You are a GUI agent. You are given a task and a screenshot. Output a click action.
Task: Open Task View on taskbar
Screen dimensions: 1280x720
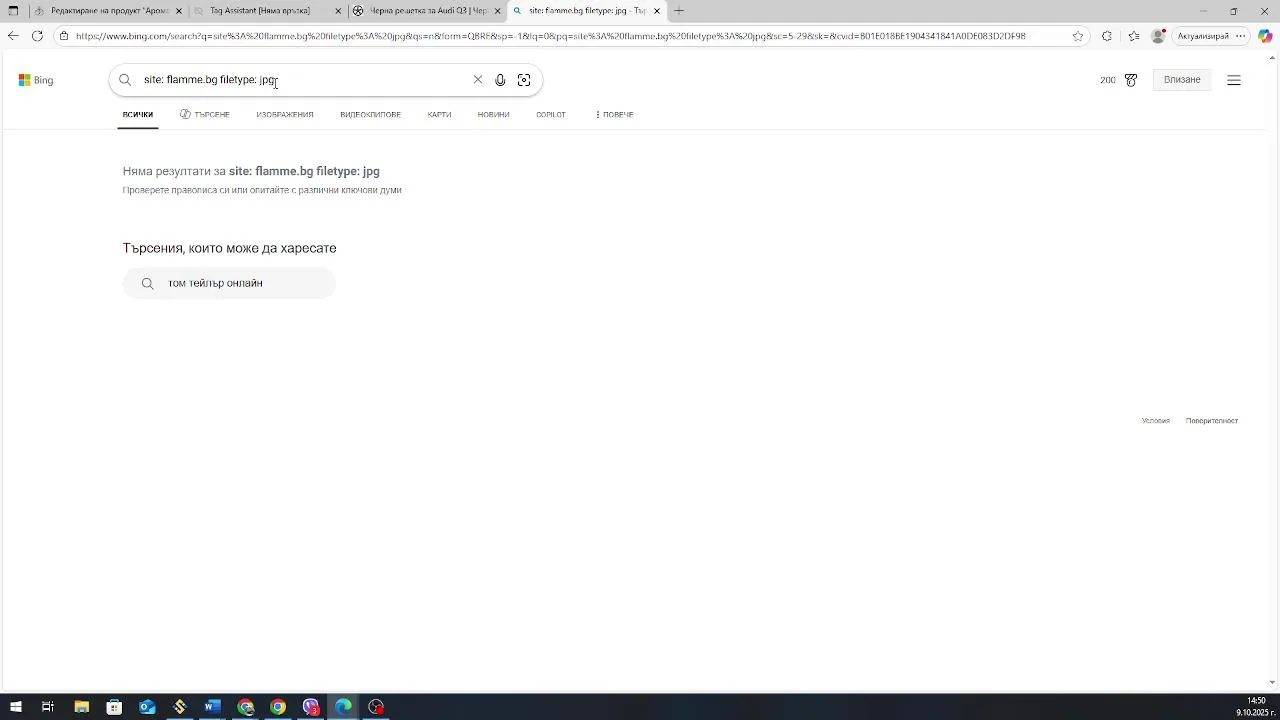pyautogui.click(x=47, y=707)
